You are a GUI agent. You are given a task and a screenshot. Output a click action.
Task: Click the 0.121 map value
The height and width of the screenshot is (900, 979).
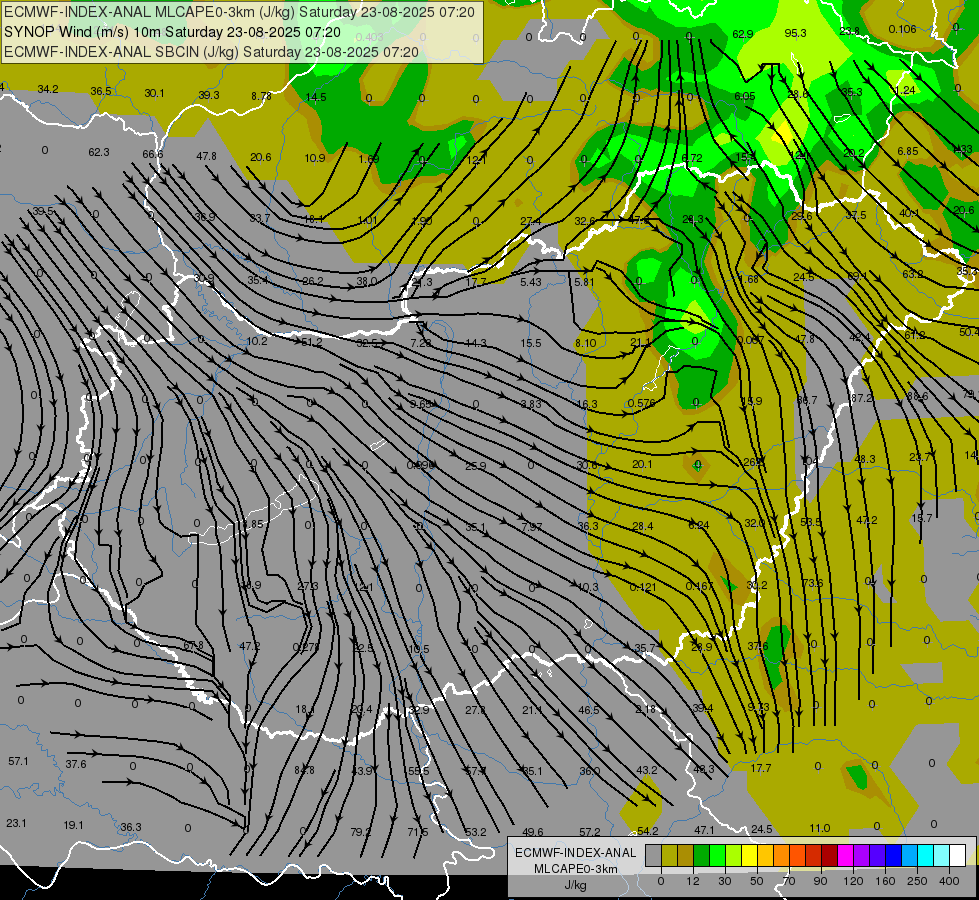click(x=642, y=587)
